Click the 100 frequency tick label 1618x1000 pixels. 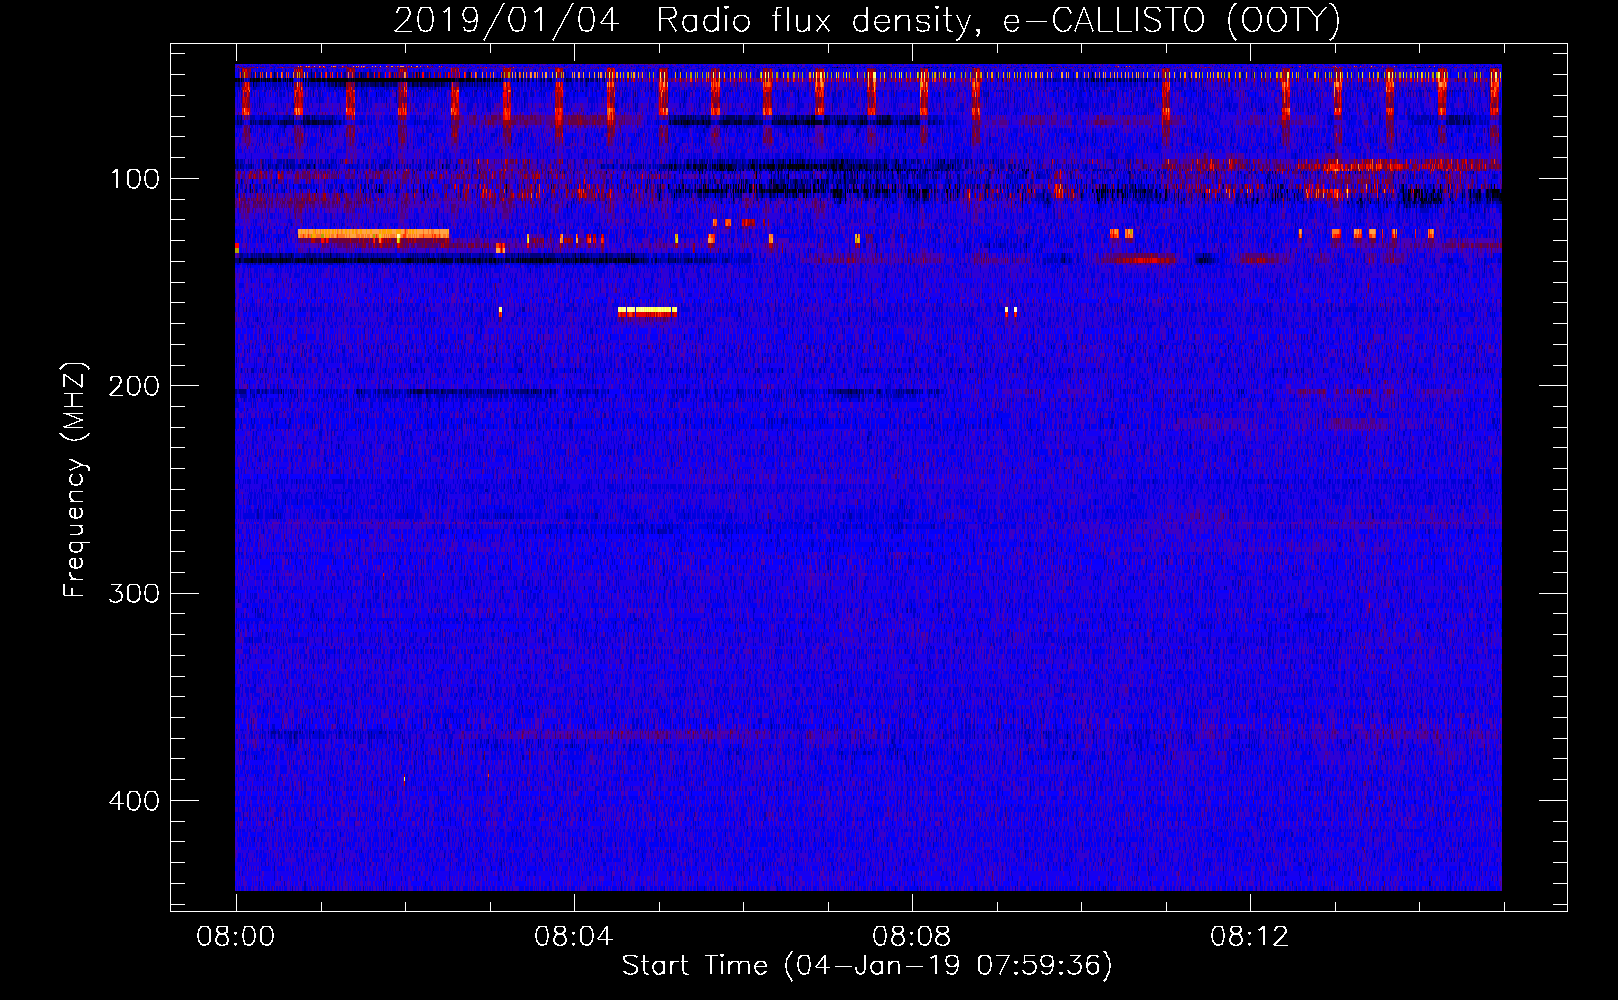point(135,179)
